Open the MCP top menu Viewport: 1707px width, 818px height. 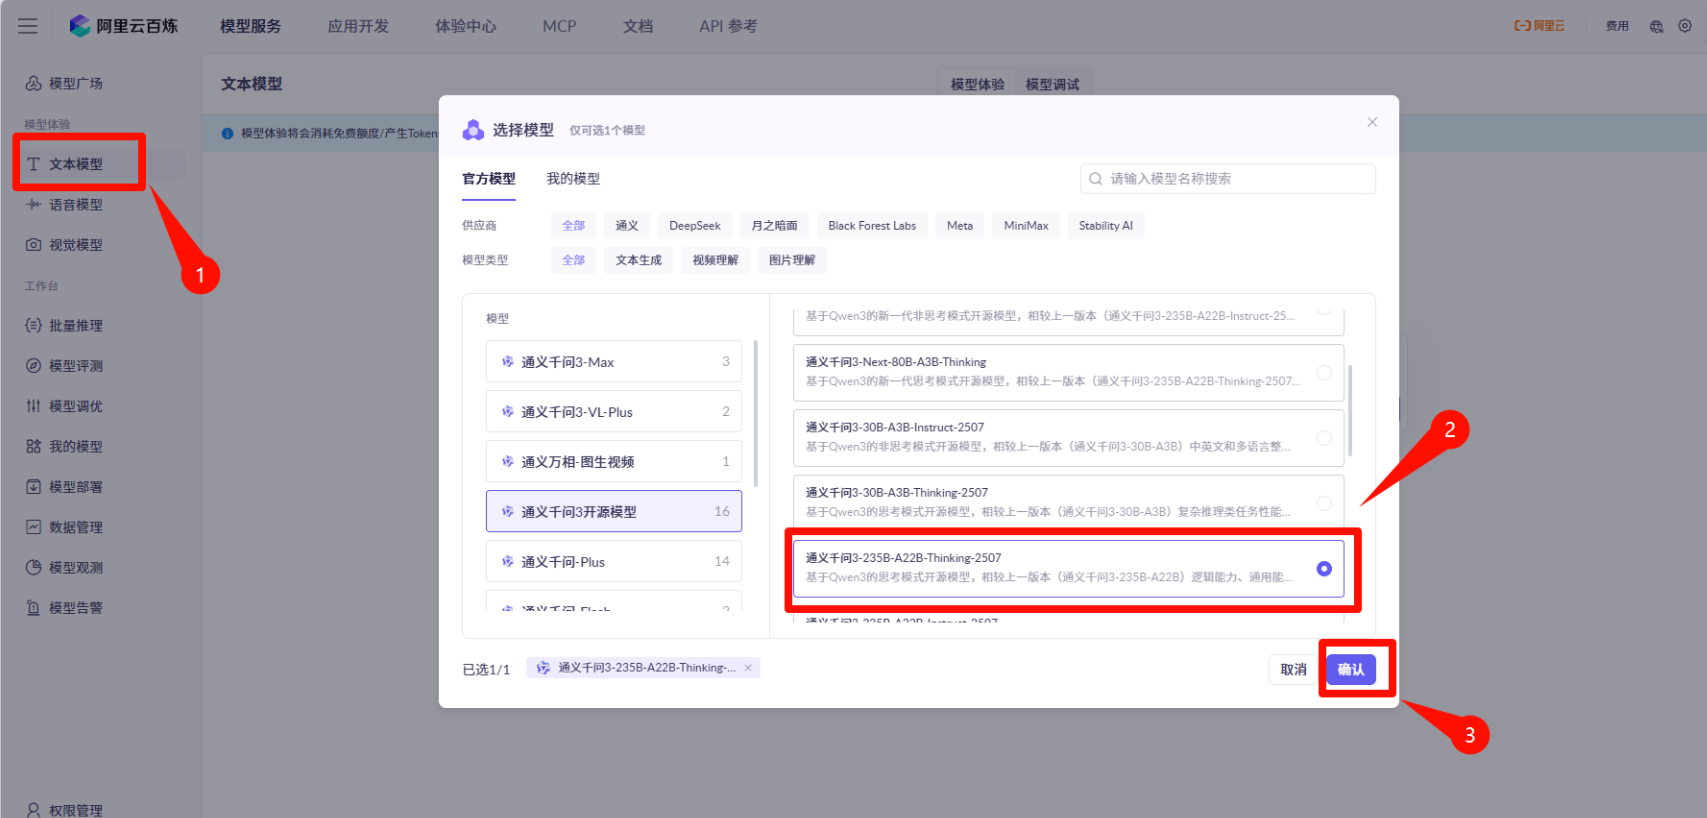[560, 26]
